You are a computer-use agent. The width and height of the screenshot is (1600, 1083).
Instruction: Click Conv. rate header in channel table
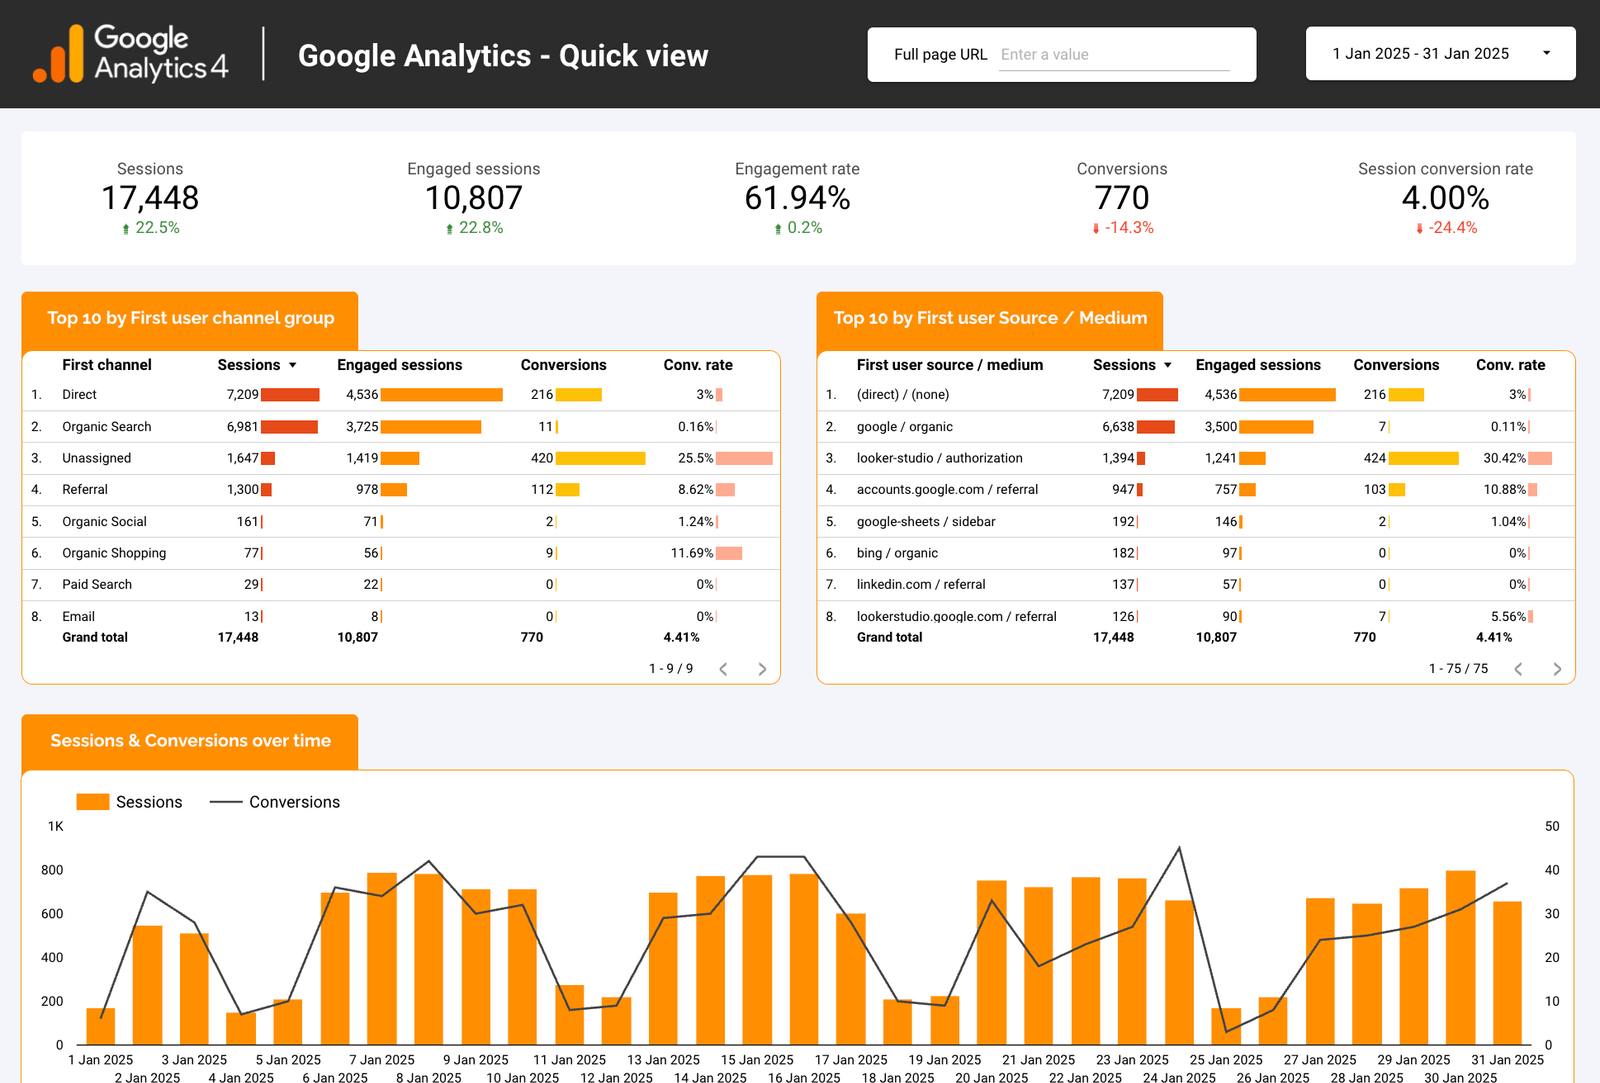(698, 365)
